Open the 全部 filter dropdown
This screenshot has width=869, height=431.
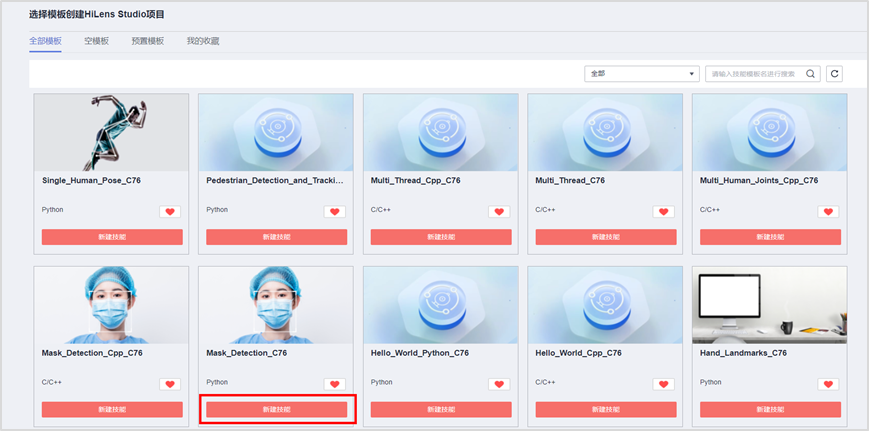(642, 74)
